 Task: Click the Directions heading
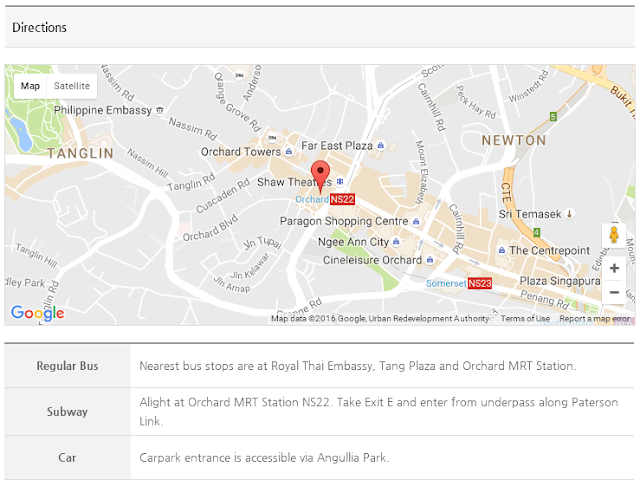point(39,27)
